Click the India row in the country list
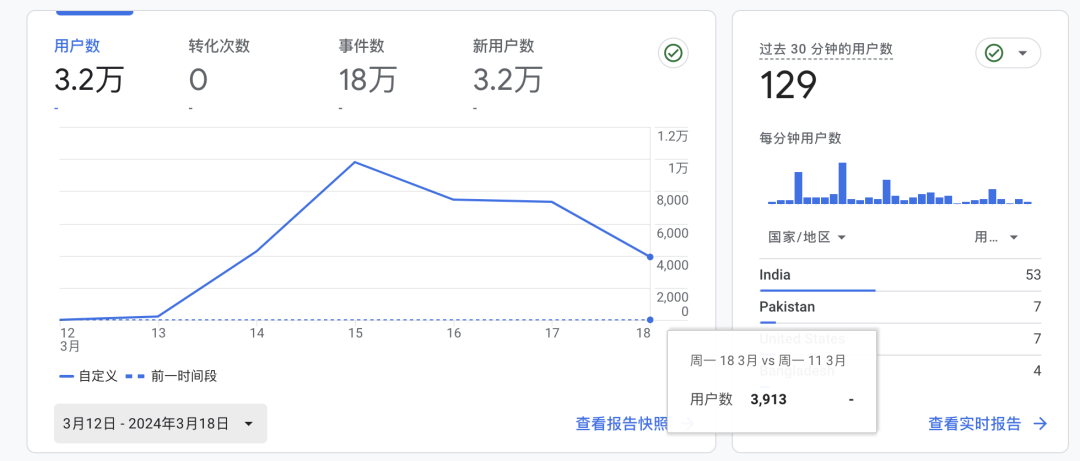 click(x=900, y=276)
